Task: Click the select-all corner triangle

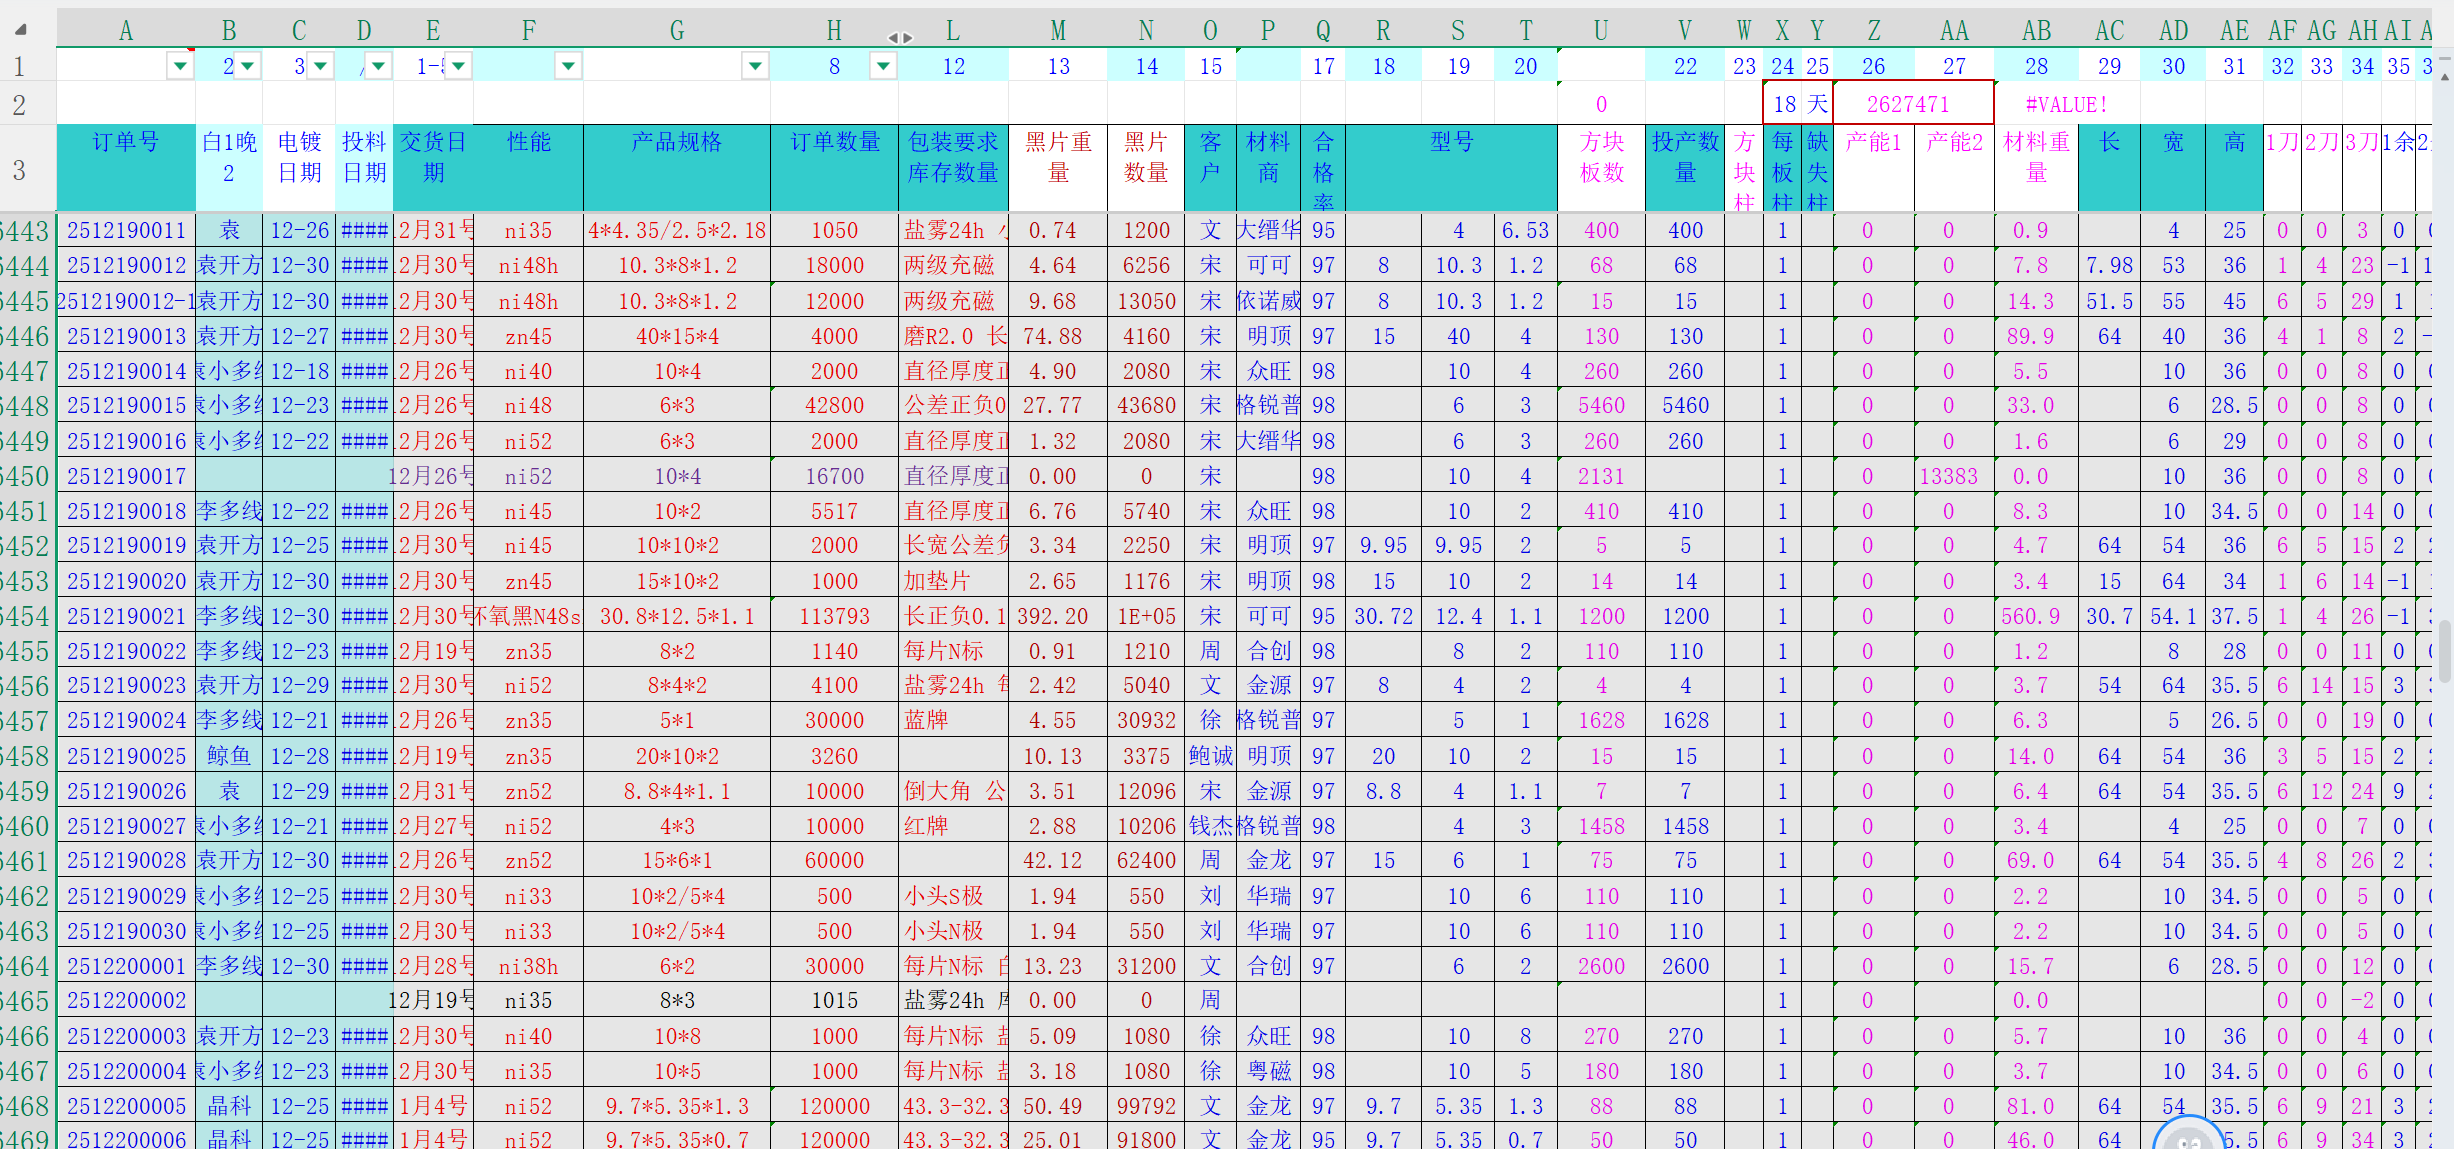Action: pyautogui.click(x=21, y=30)
